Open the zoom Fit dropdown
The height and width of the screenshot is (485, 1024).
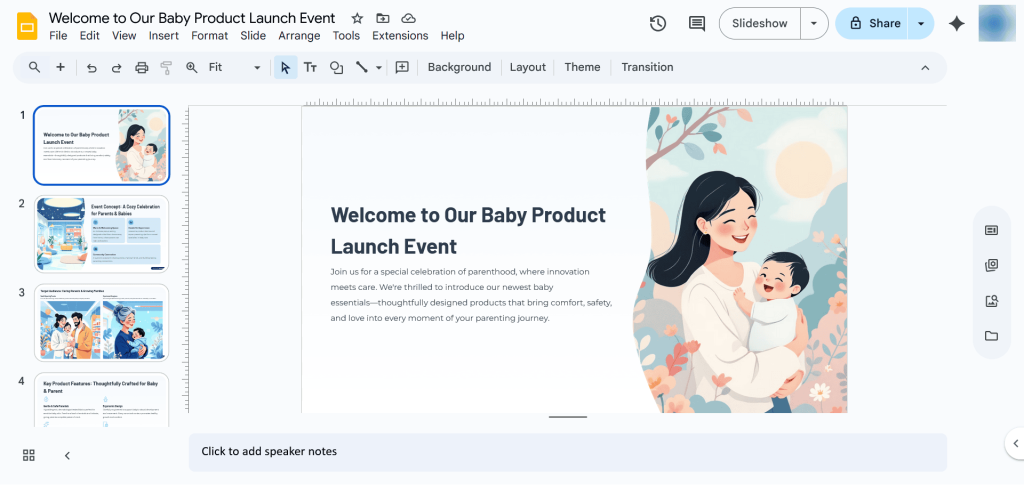[x=234, y=68]
